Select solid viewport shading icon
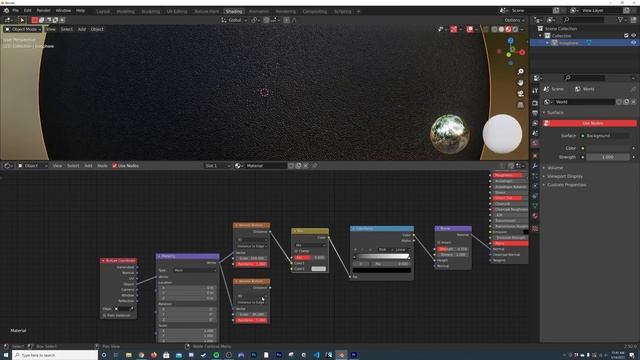This screenshot has height=360, width=640. click(501, 29)
